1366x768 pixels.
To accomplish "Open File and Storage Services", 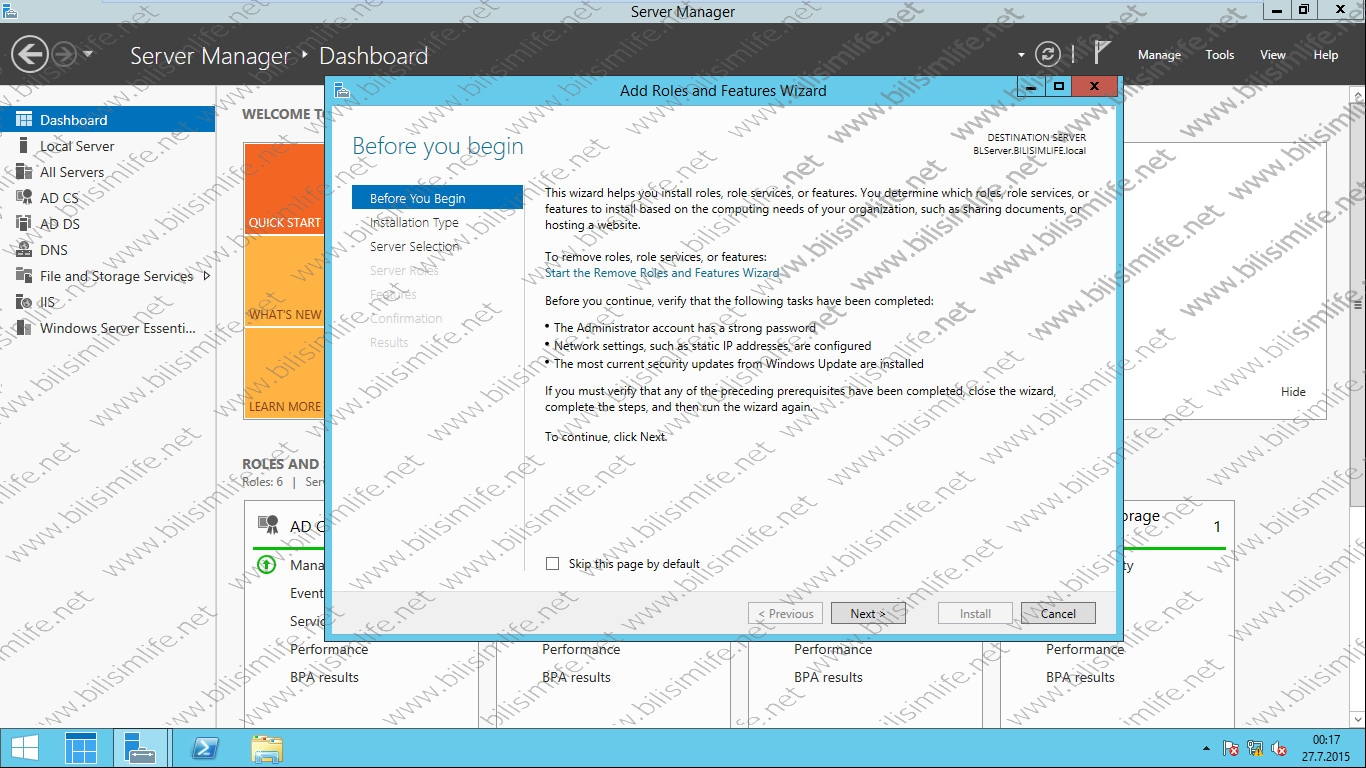I will click(x=107, y=275).
